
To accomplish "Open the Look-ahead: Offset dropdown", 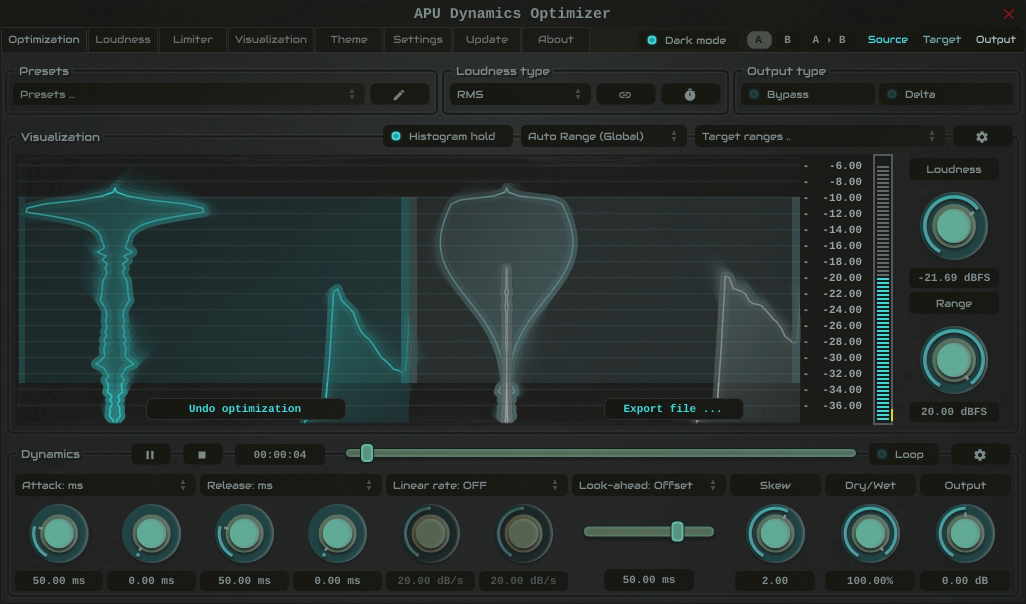I will click(x=648, y=486).
